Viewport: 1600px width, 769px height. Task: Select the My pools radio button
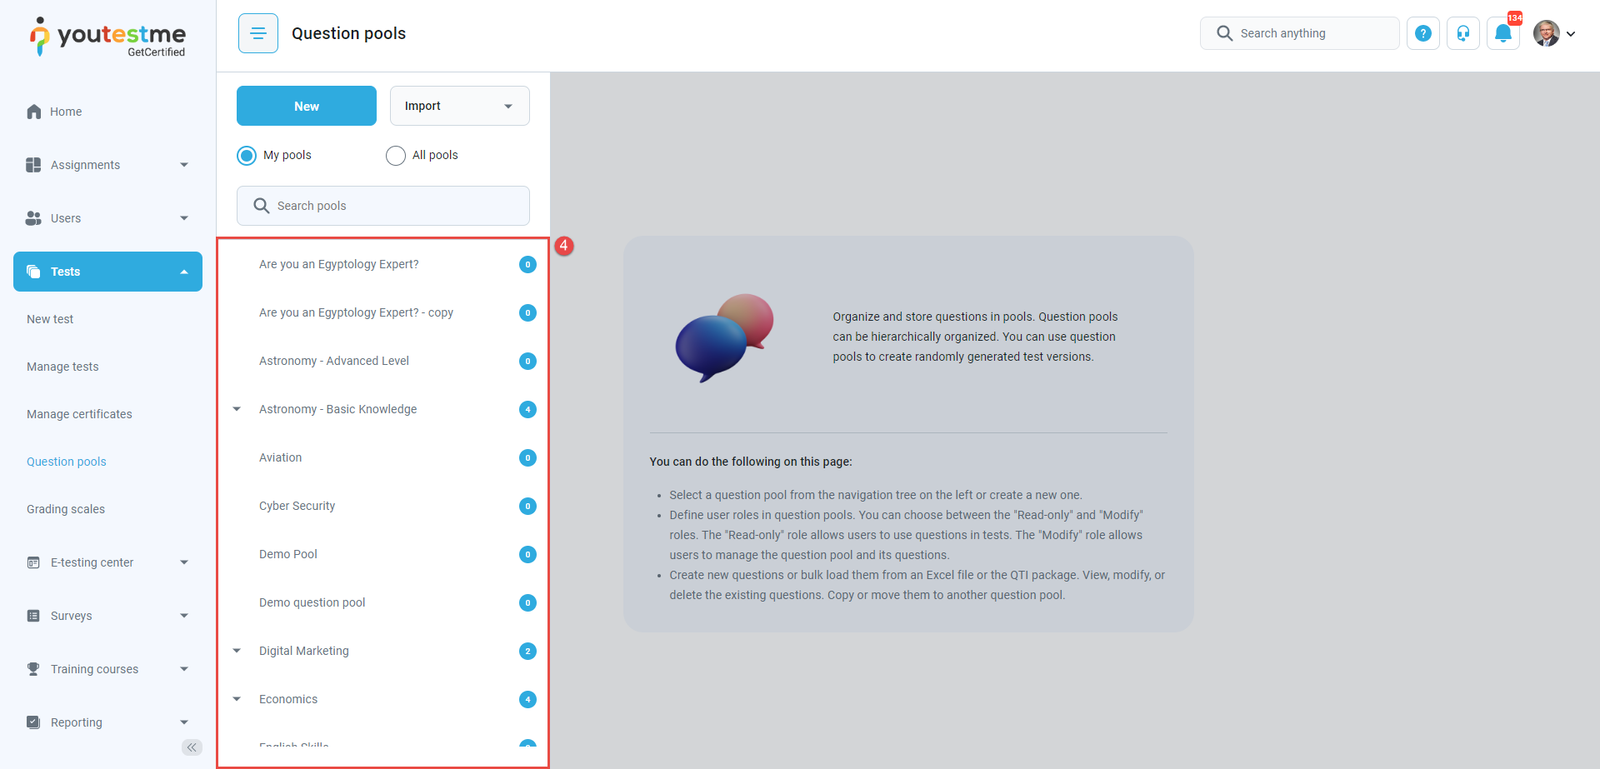[x=247, y=156]
